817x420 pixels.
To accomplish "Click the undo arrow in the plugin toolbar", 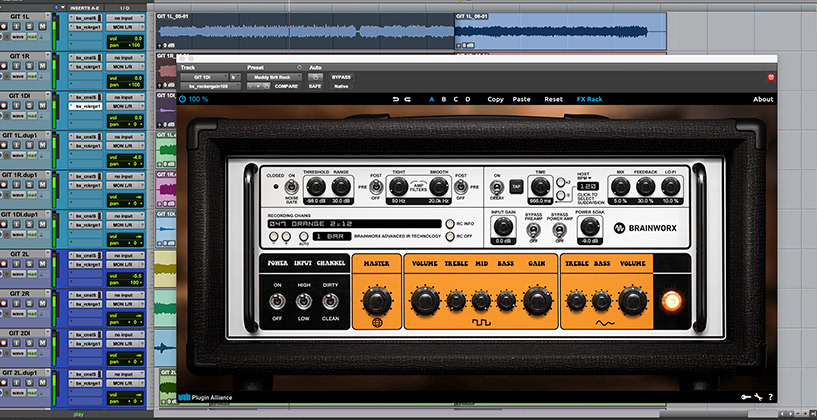I will tap(395, 99).
